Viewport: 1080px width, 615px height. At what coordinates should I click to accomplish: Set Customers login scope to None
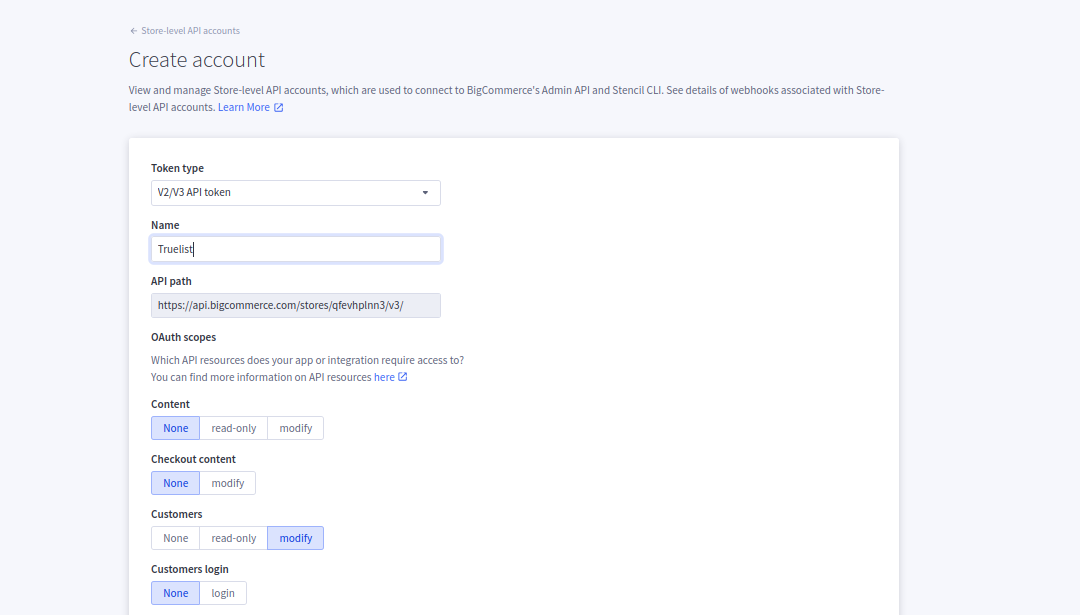(x=176, y=594)
